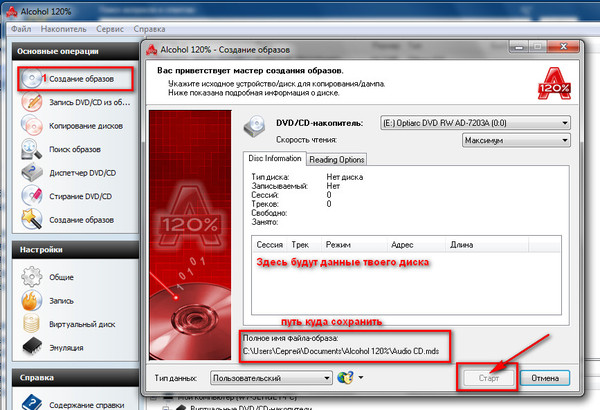Screen dimensions: 600x410
Task: Click the image file path Audio CD.mds
Action: (341, 351)
